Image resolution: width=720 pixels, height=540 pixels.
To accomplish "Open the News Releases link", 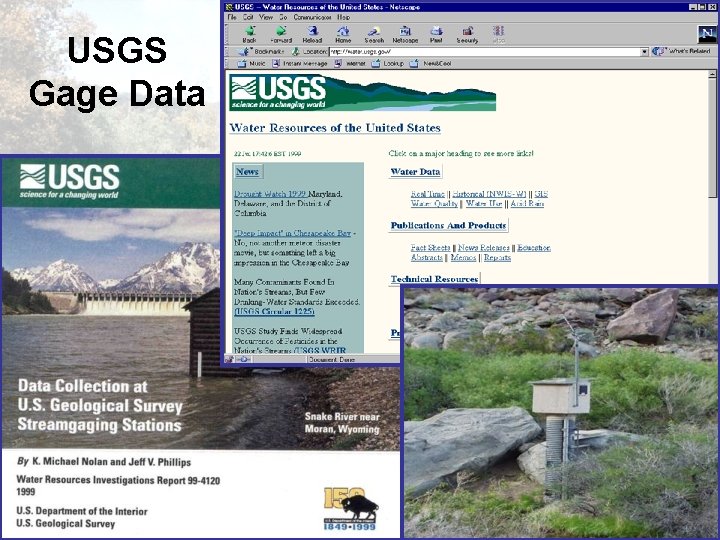I will click(x=484, y=248).
